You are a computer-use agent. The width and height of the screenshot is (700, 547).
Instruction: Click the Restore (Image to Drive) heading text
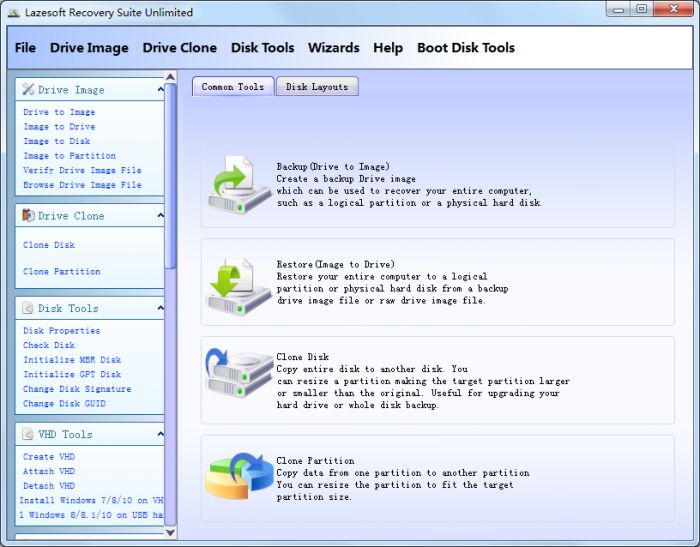335,264
